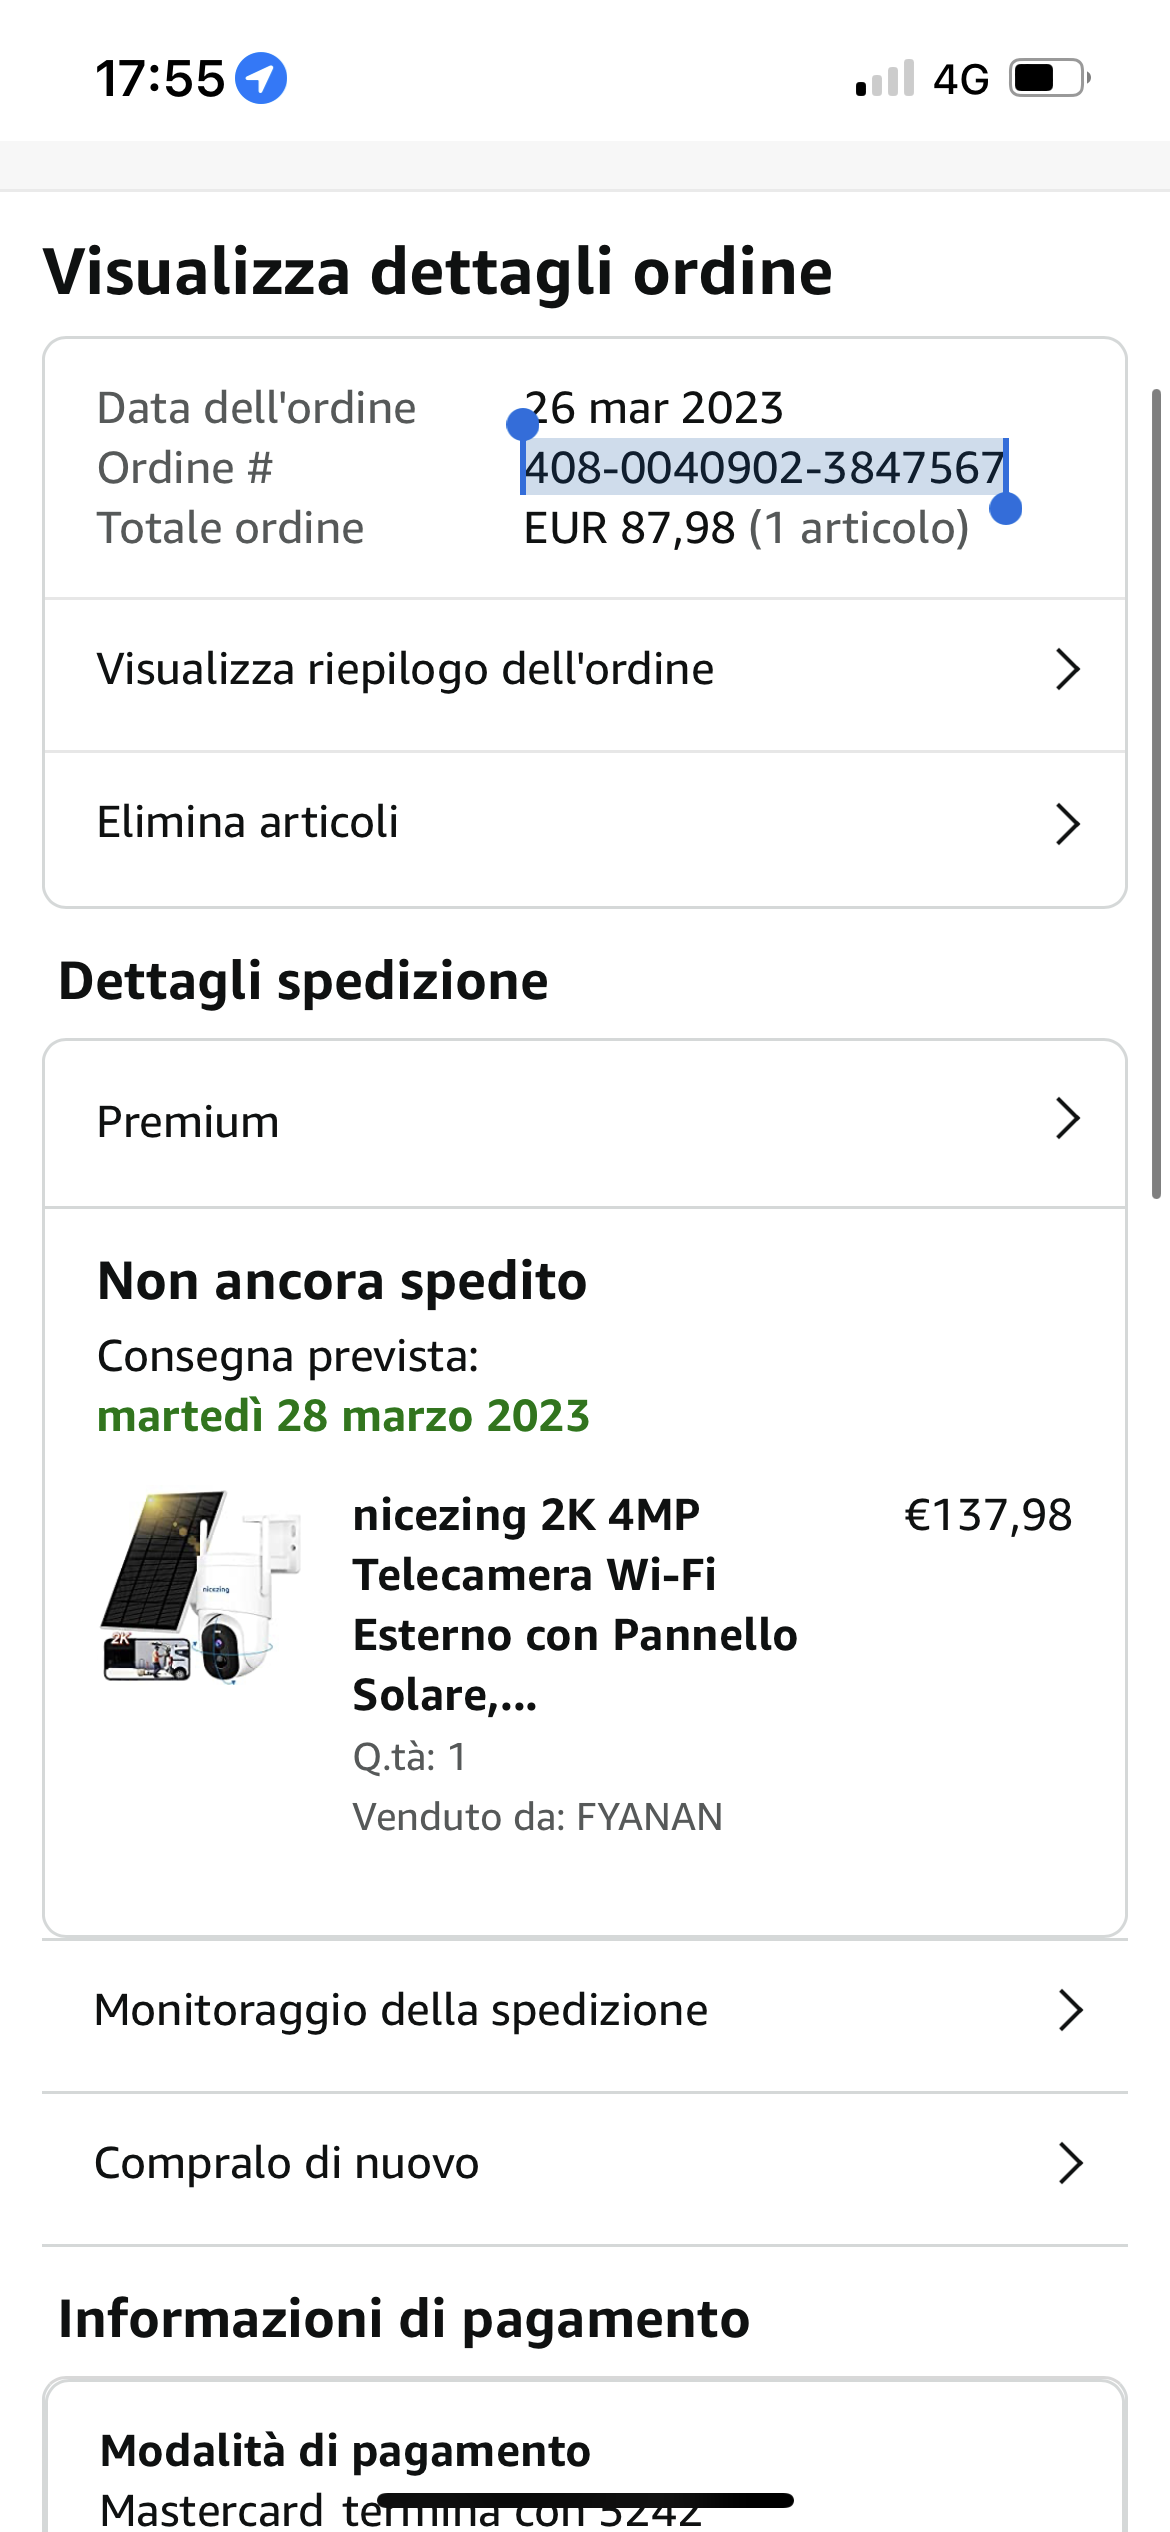Tap the location arrow icon in status bar

click(x=261, y=78)
